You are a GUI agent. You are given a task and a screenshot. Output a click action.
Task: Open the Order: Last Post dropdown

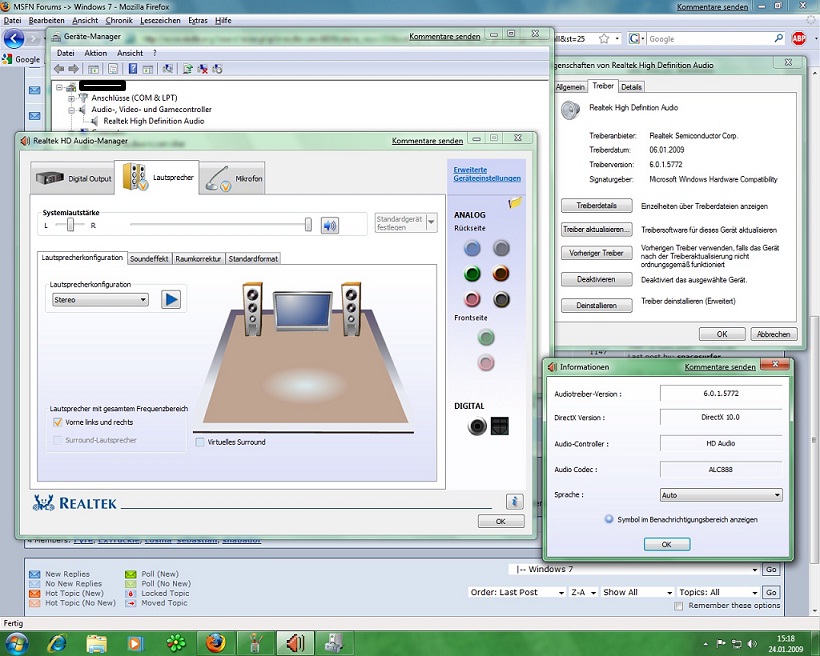click(x=517, y=592)
